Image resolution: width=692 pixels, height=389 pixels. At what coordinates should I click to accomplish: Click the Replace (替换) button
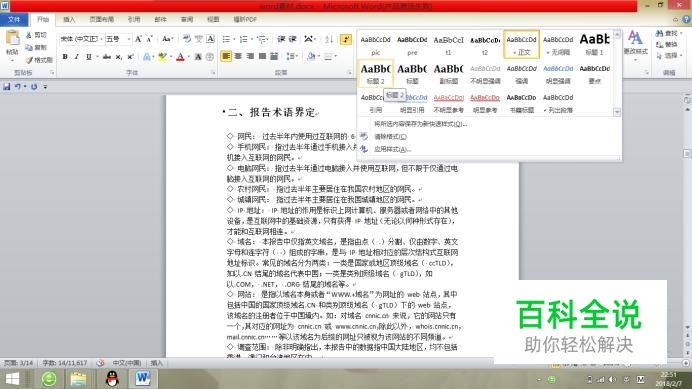coord(666,45)
